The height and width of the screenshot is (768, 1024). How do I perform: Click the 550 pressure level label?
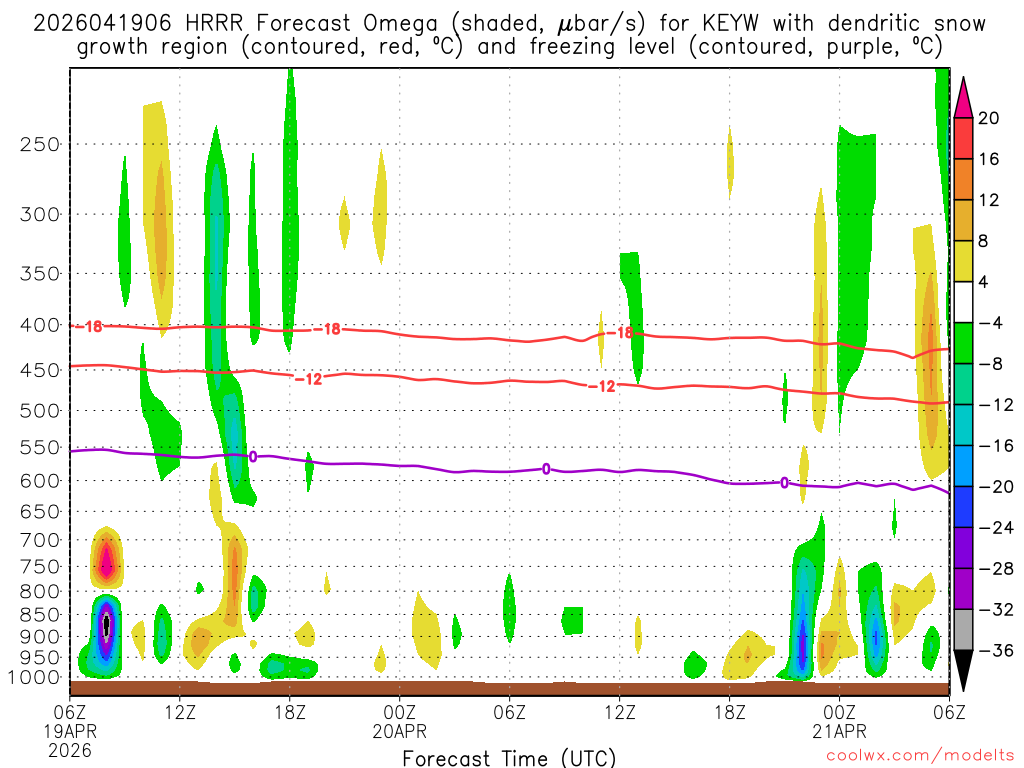pos(40,447)
